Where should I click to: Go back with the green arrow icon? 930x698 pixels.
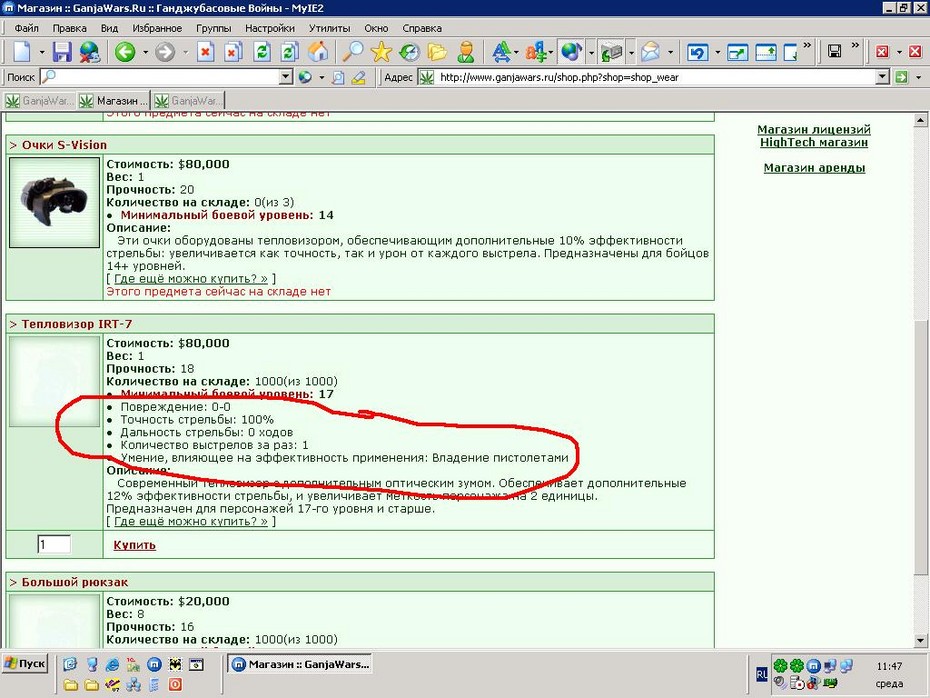click(x=125, y=52)
